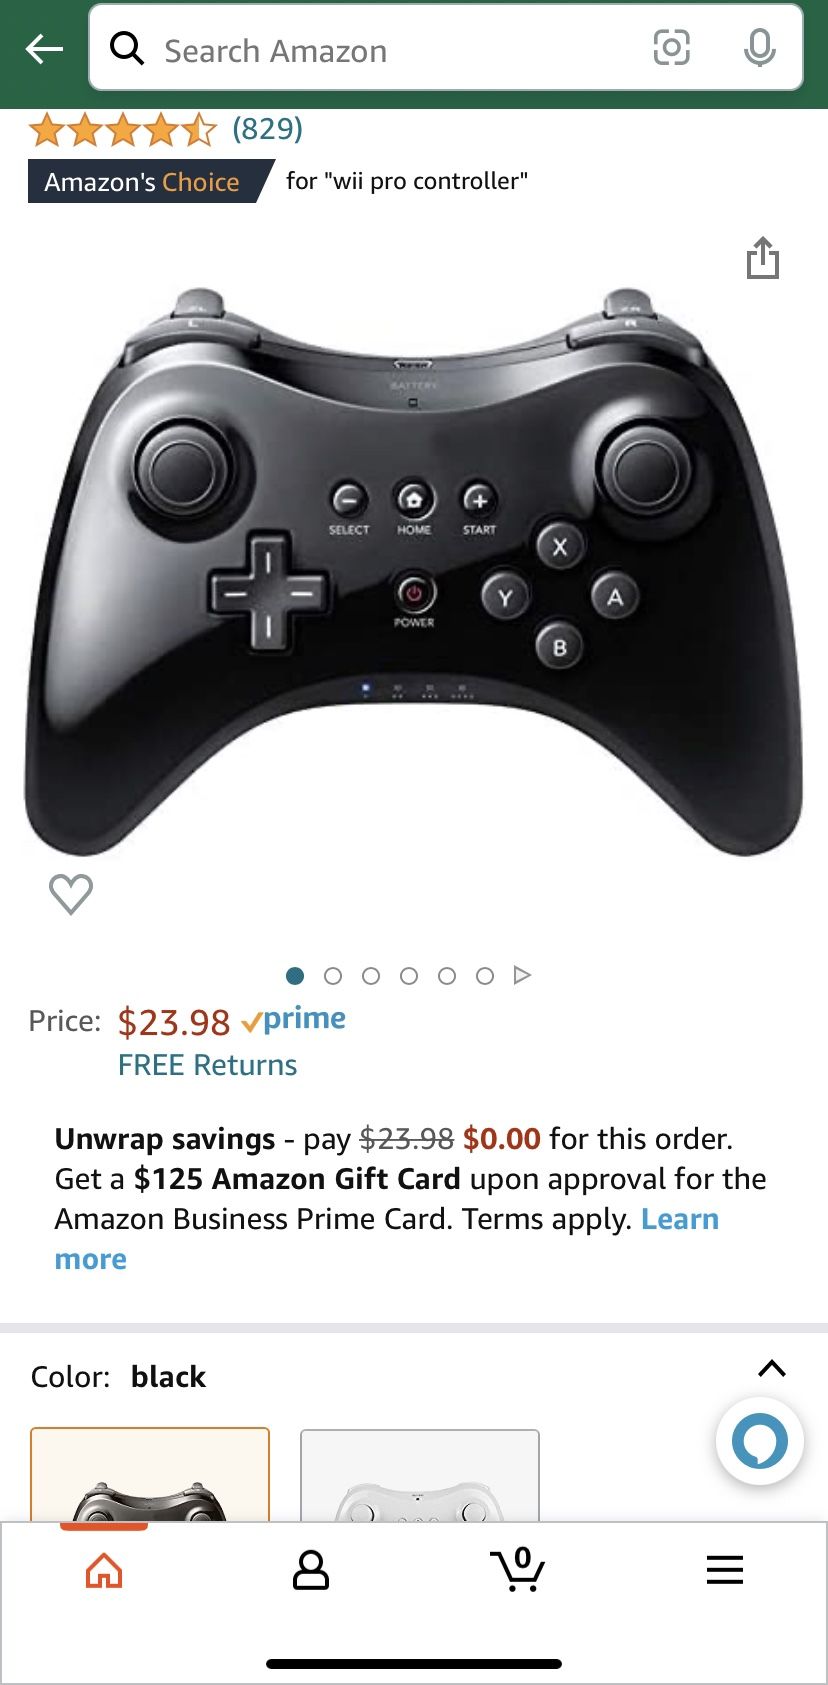The image size is (828, 1685).
Task: Open the account profile tab
Action: pyautogui.click(x=310, y=1570)
